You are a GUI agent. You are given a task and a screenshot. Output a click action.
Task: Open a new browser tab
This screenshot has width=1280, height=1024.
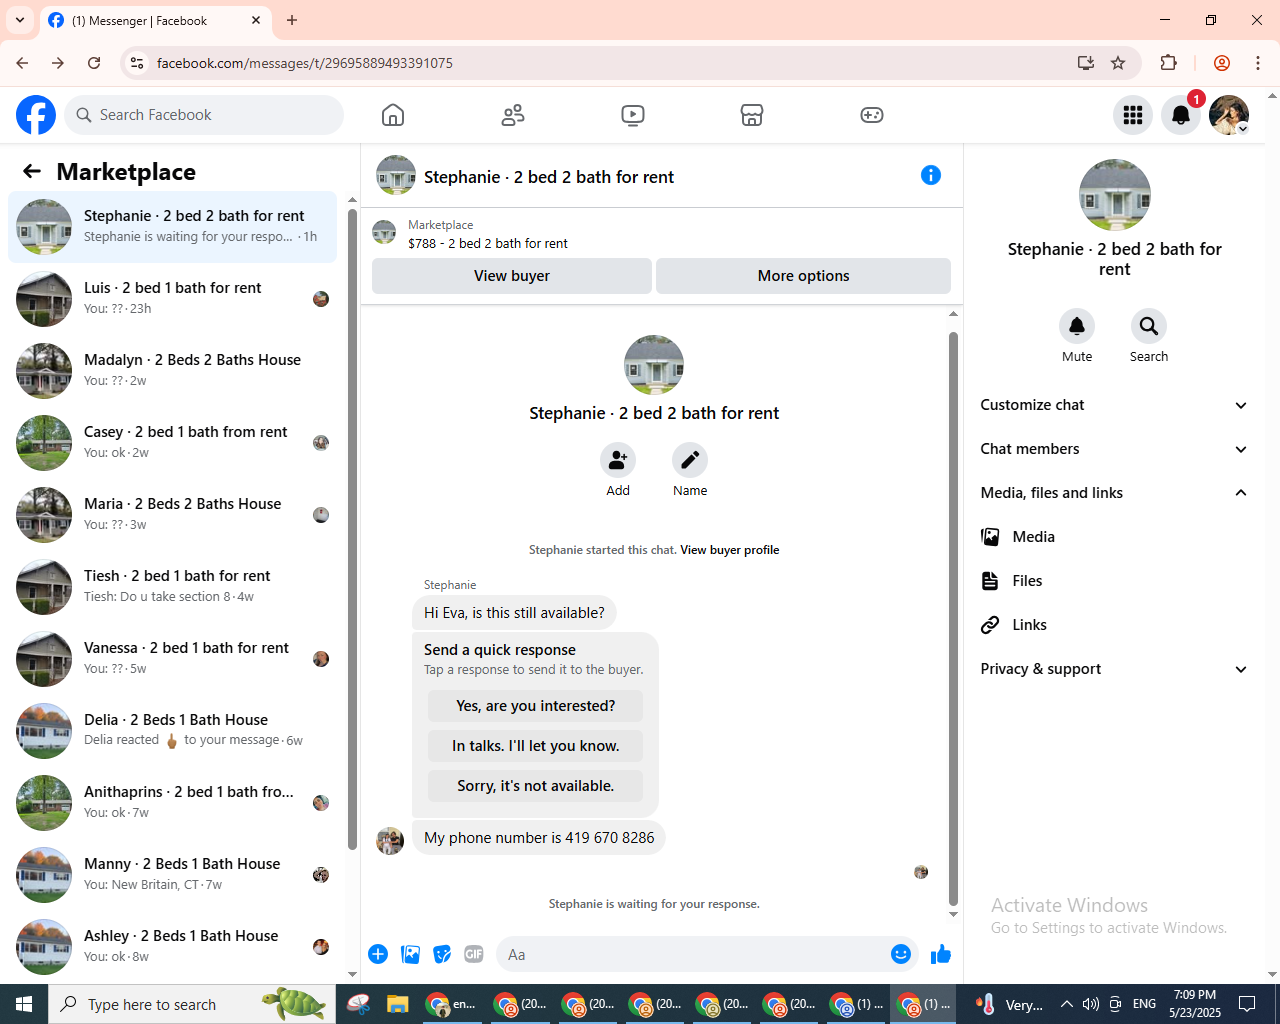pyautogui.click(x=292, y=20)
